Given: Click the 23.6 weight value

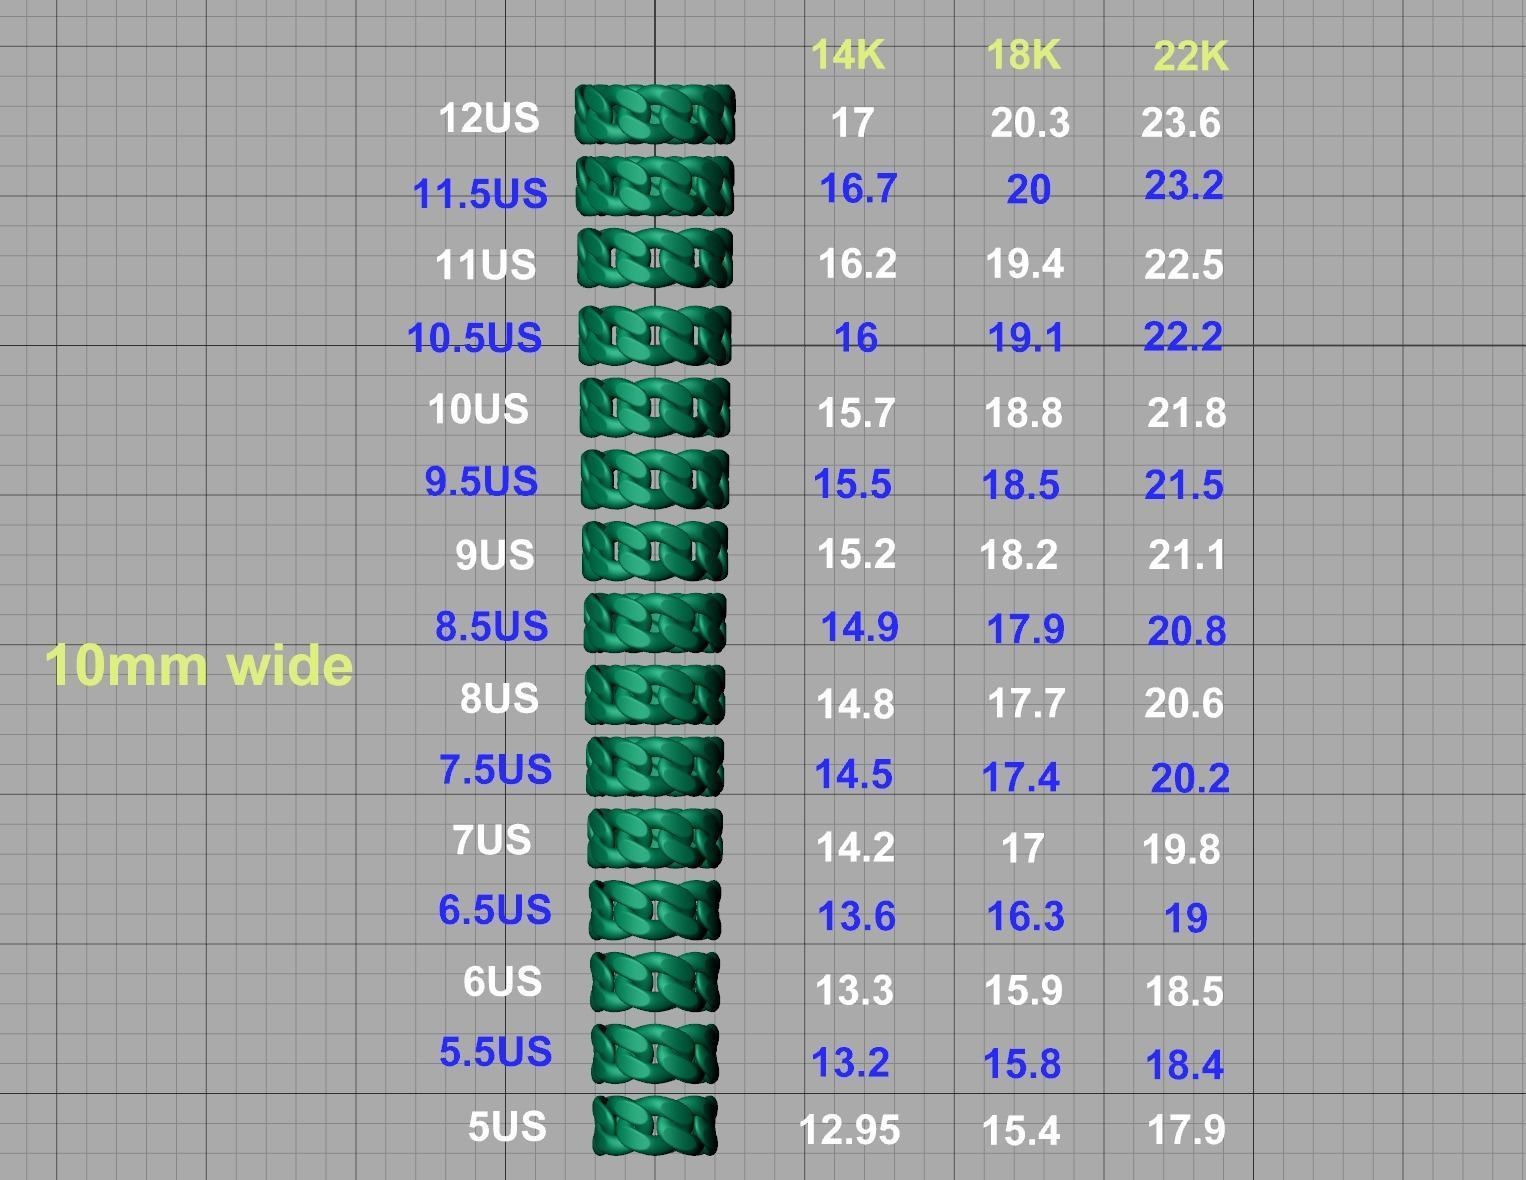Looking at the screenshot, I should point(1181,123).
